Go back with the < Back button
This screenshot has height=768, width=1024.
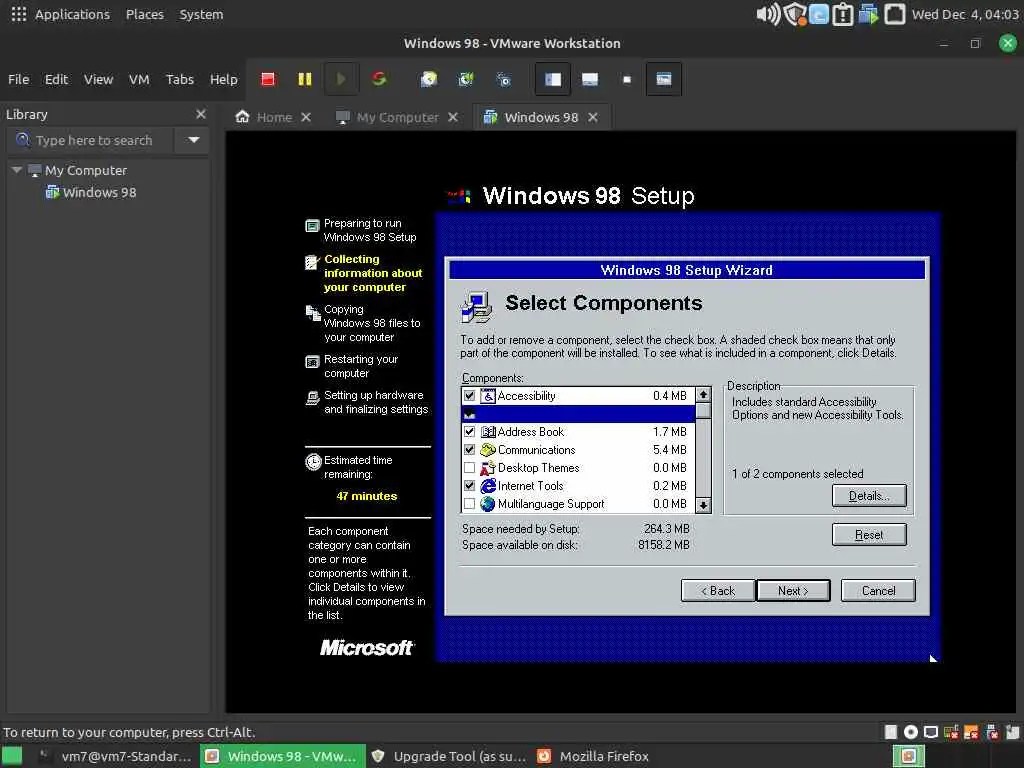(718, 591)
